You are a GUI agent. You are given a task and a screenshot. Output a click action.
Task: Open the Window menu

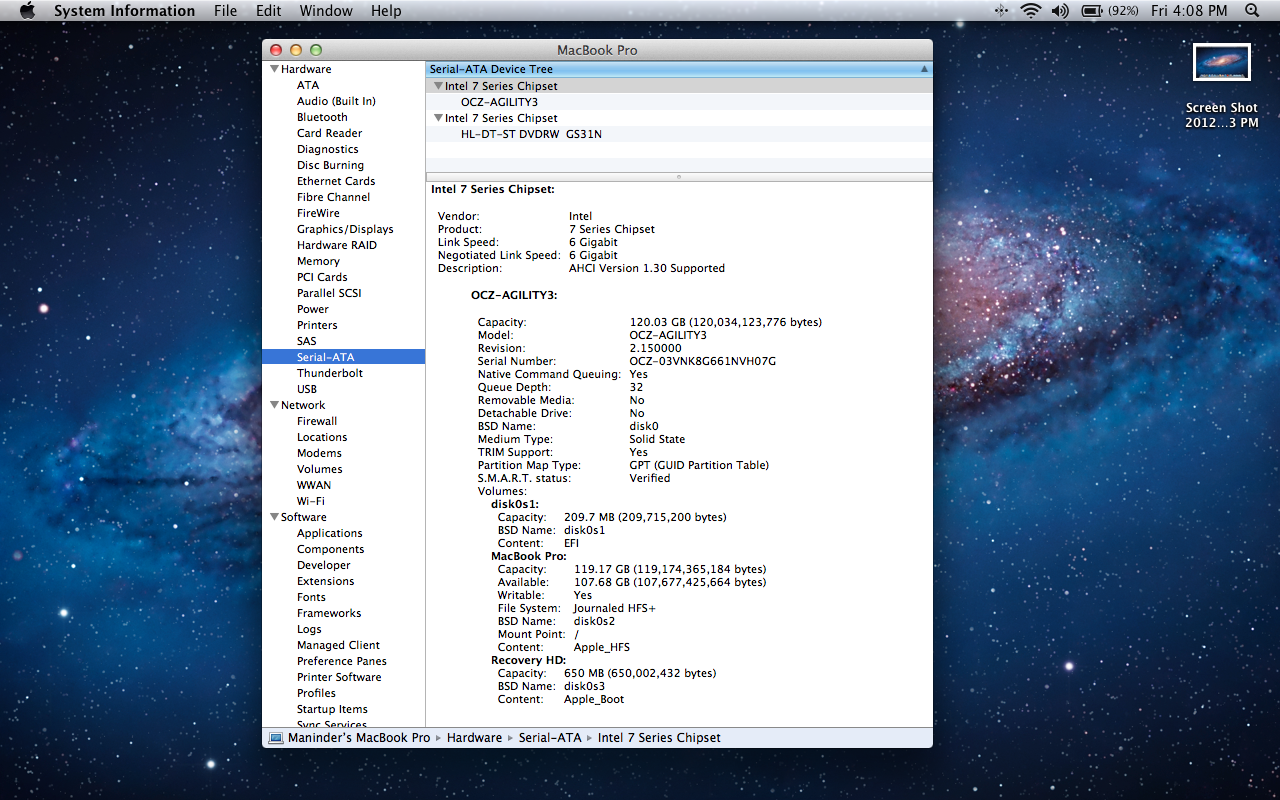(x=326, y=11)
